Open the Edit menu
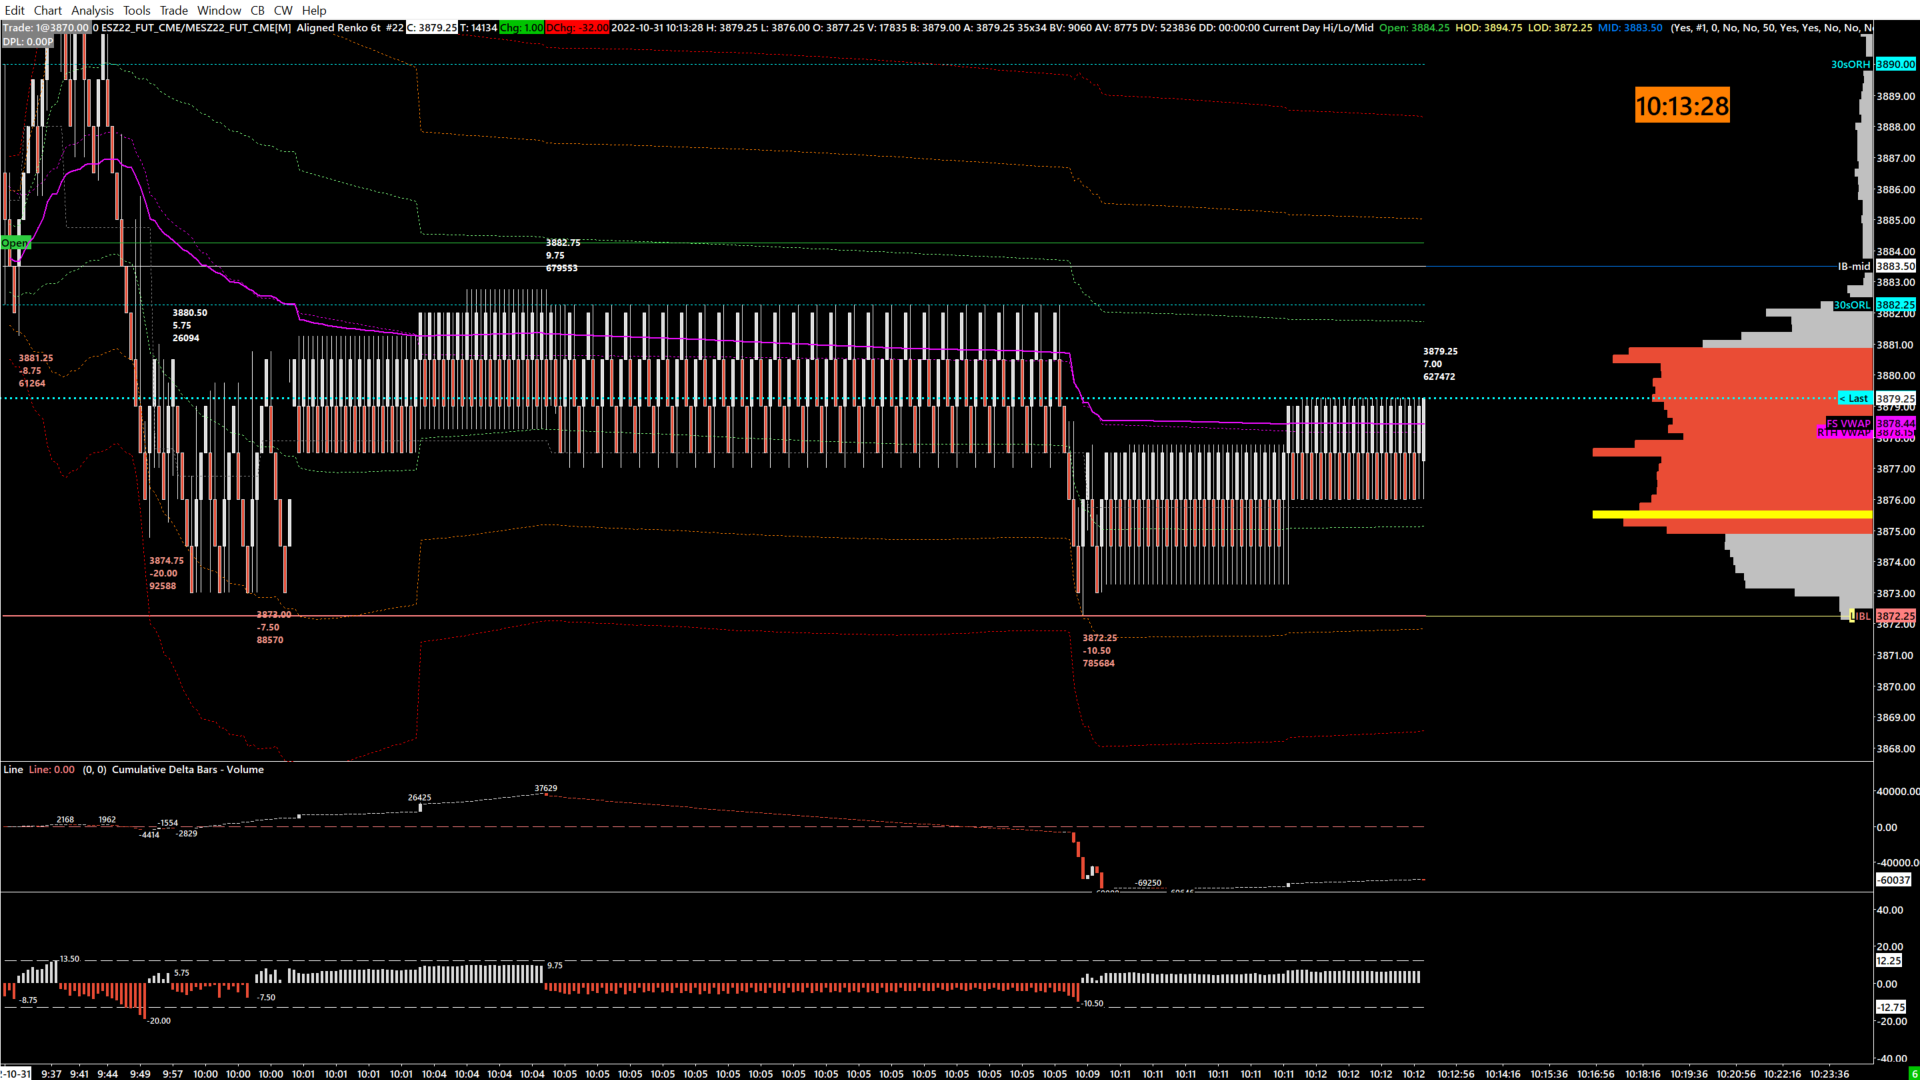 pos(15,10)
